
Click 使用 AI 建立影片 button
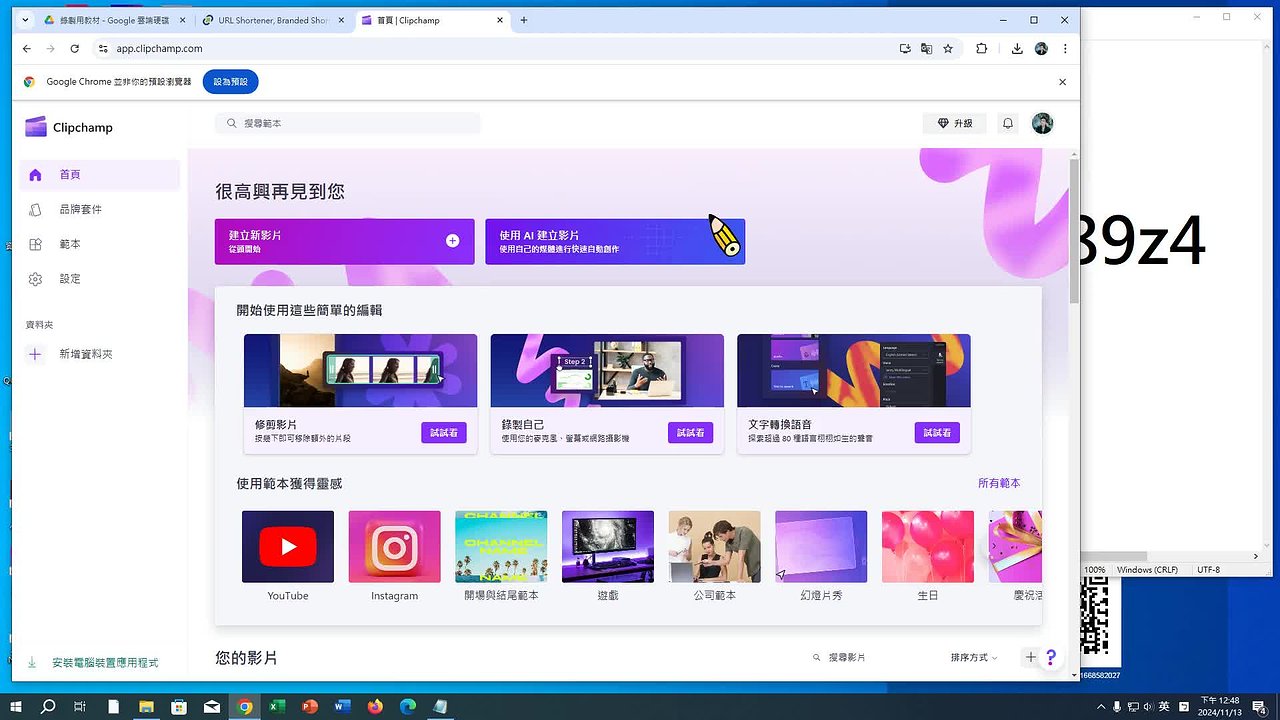[x=615, y=241]
